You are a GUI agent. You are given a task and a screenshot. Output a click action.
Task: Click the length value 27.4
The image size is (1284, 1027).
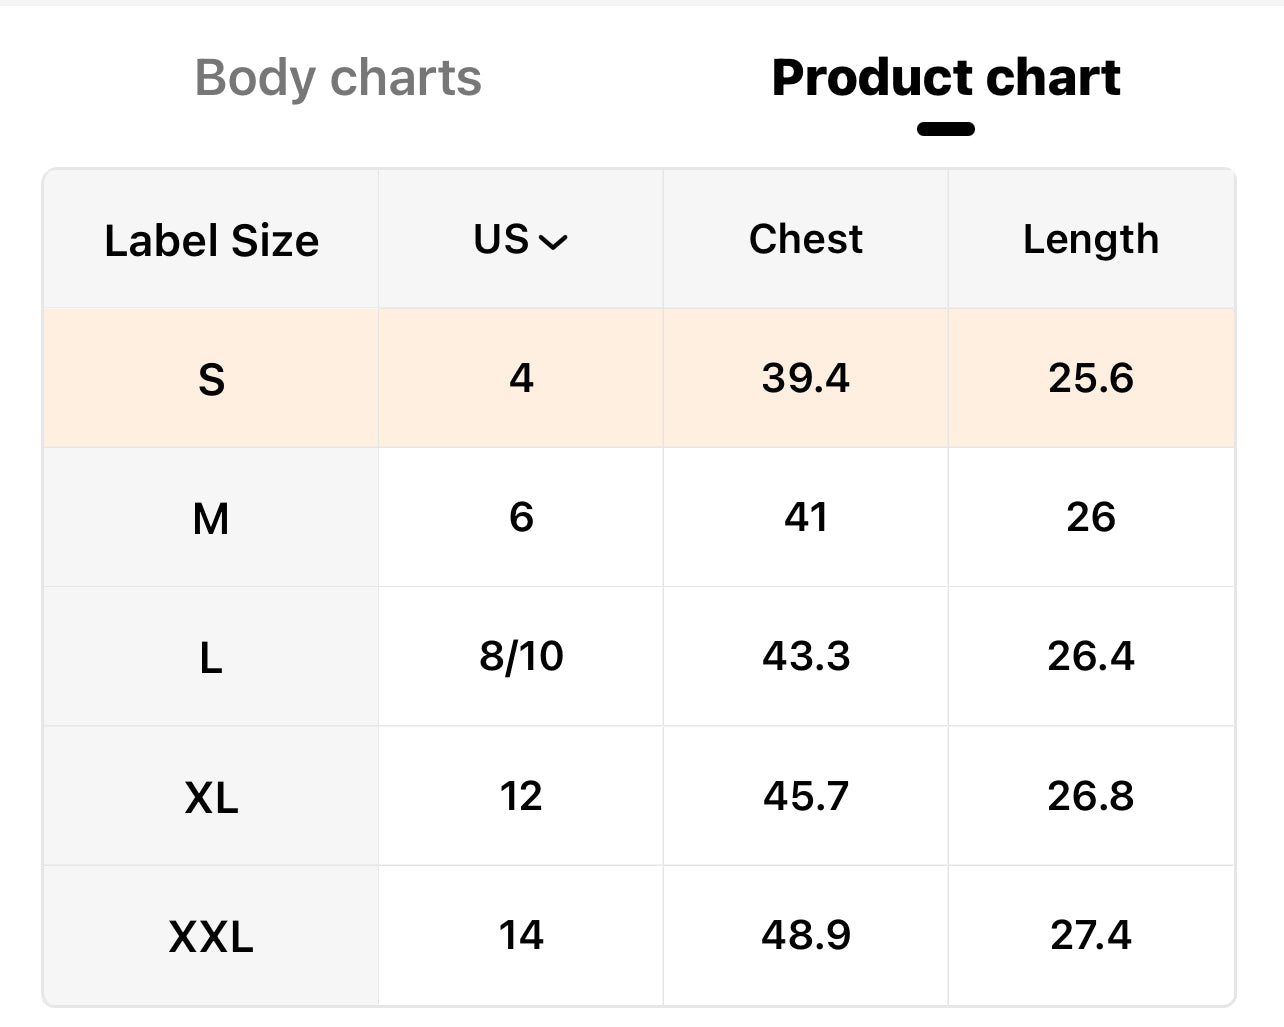pos(1091,935)
